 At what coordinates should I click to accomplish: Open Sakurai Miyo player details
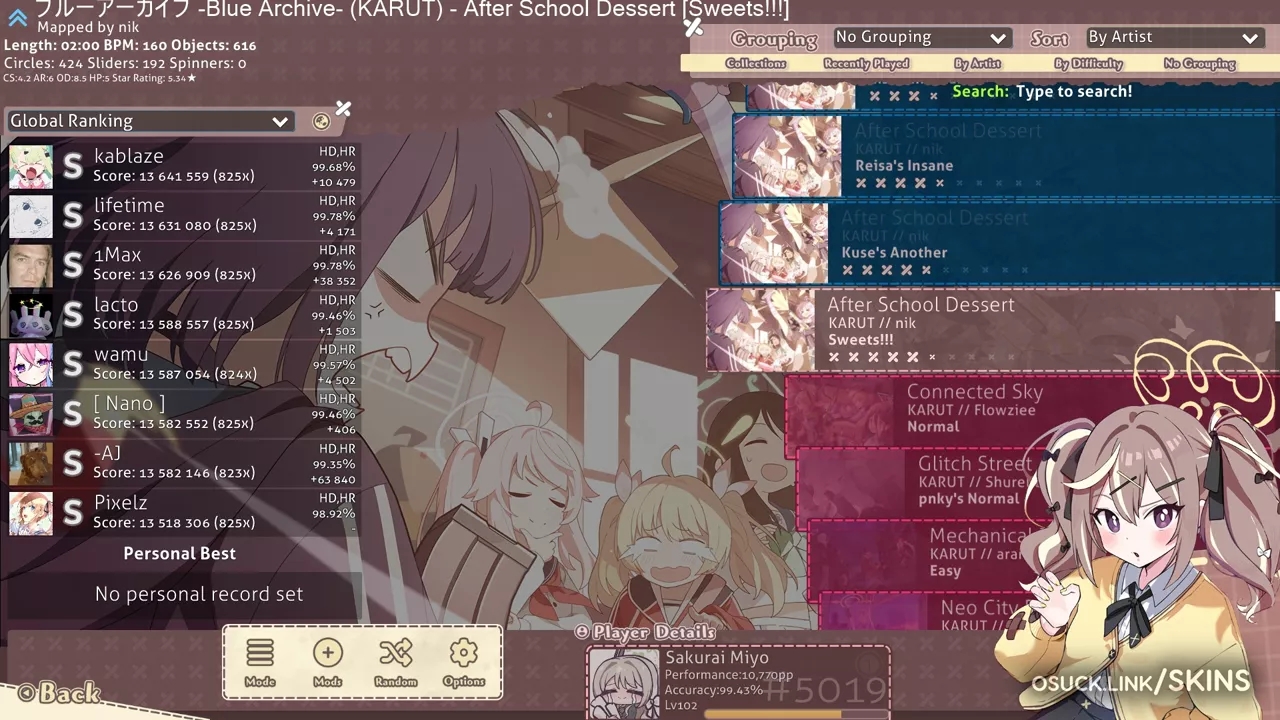pyautogui.click(x=738, y=682)
